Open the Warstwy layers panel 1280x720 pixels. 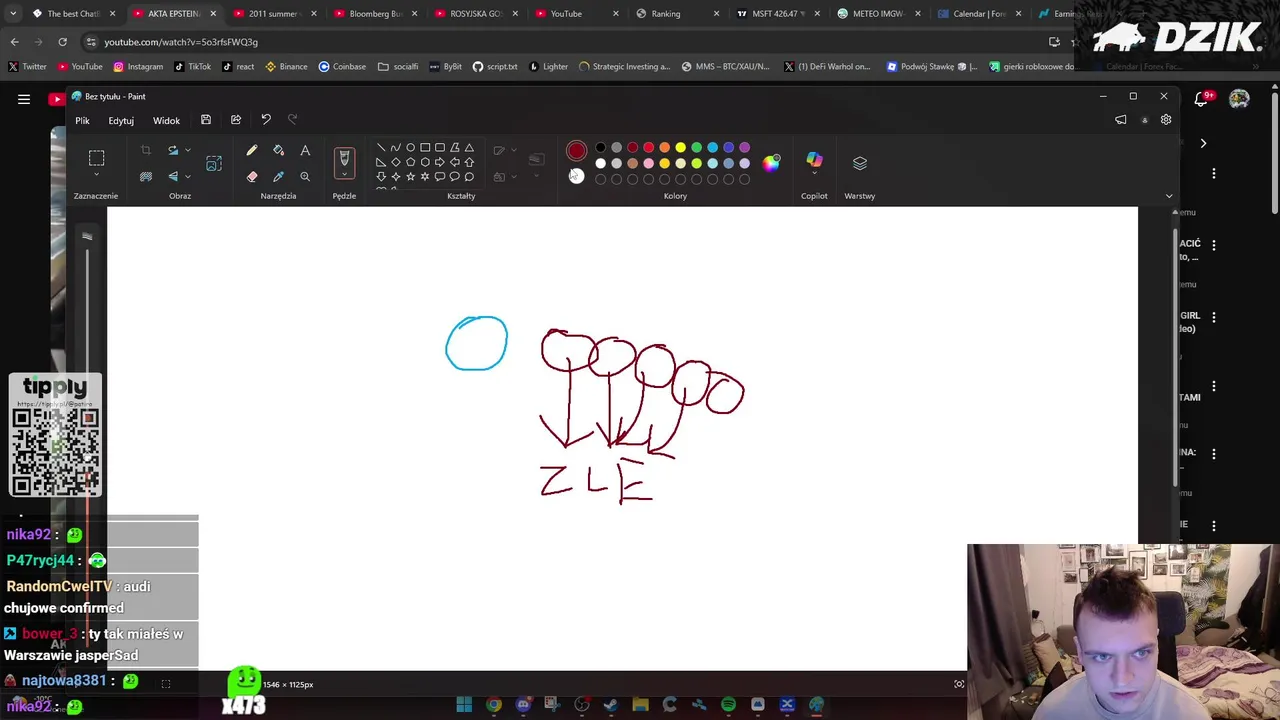click(860, 162)
